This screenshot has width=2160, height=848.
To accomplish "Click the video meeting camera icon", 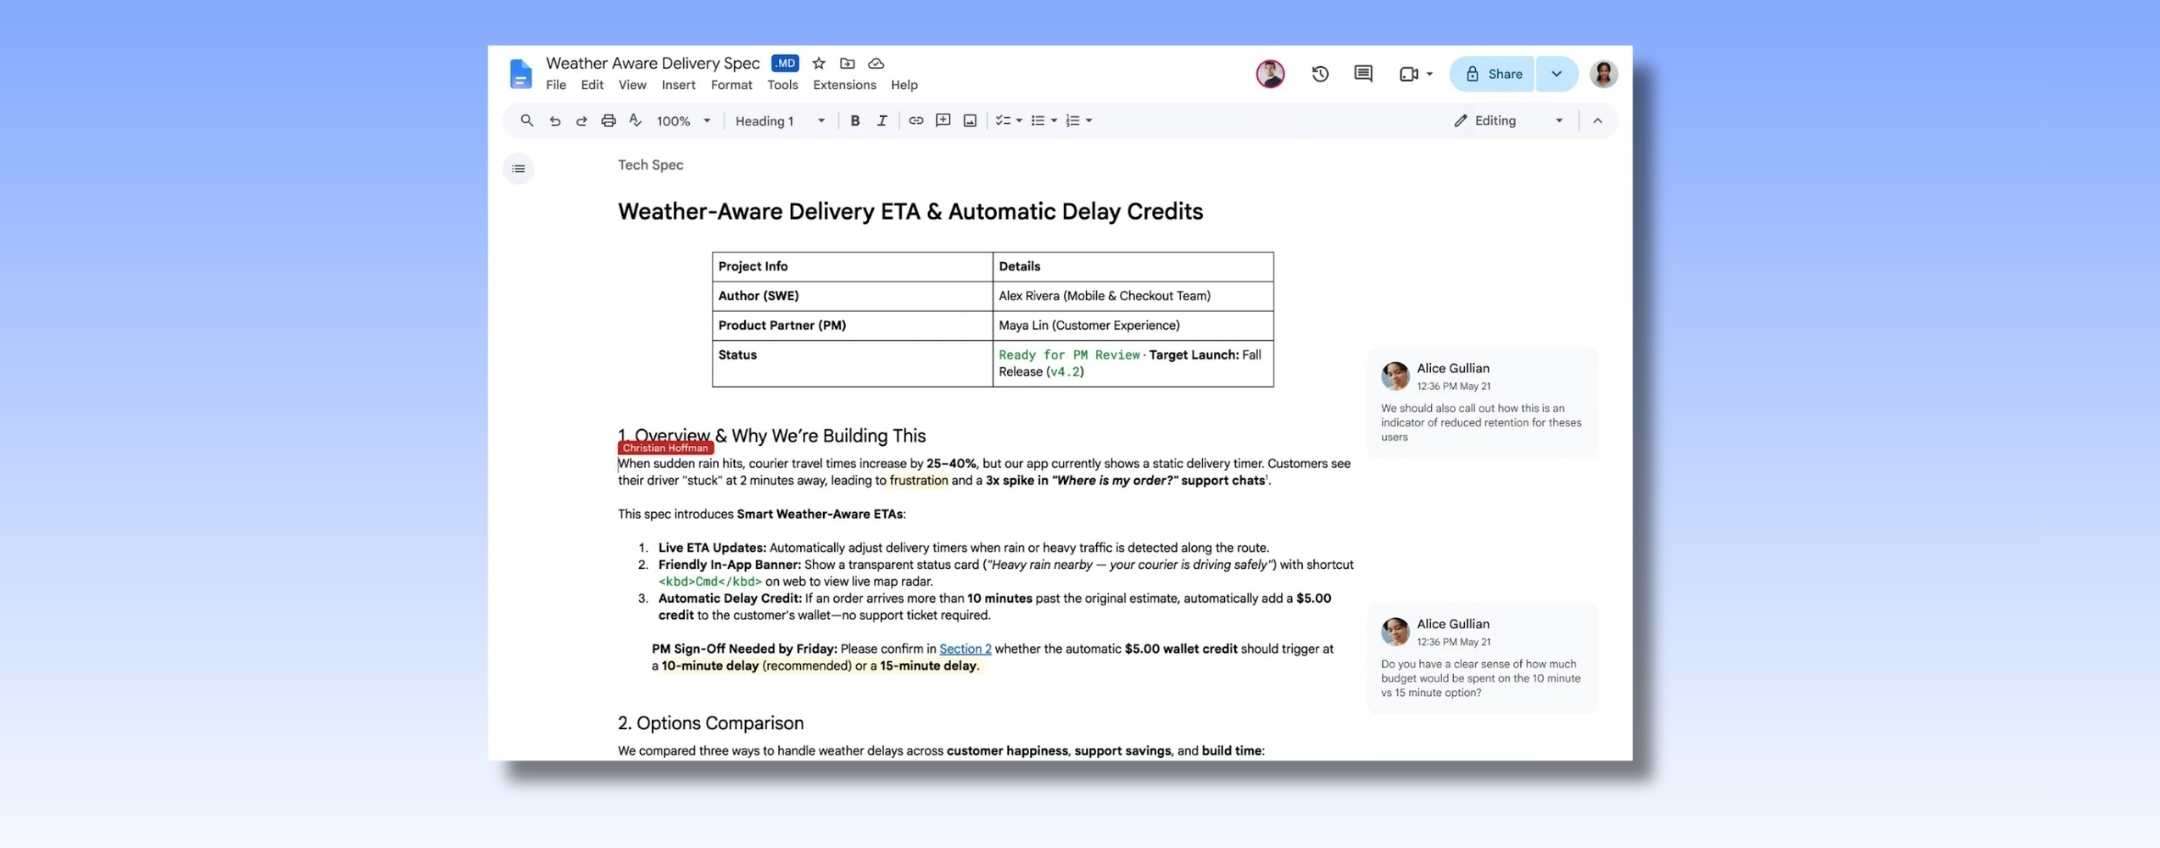I will 1409,74.
